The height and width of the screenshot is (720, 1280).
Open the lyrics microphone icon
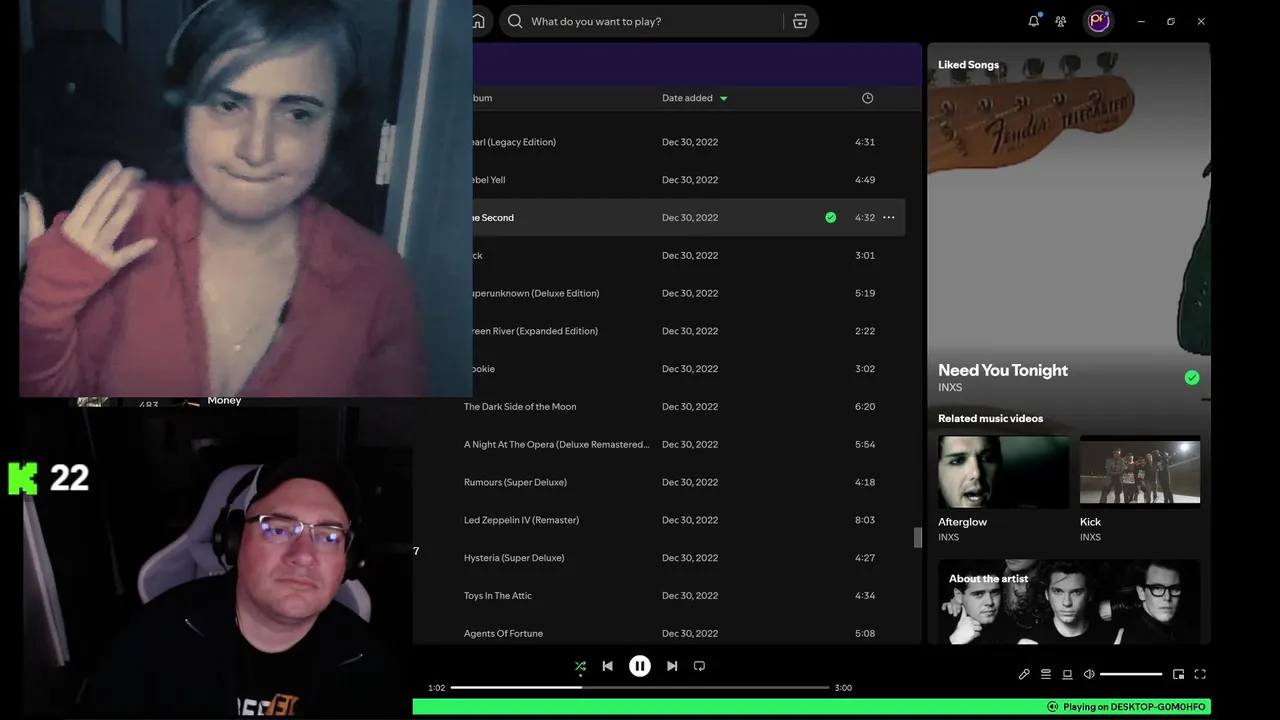[1024, 674]
